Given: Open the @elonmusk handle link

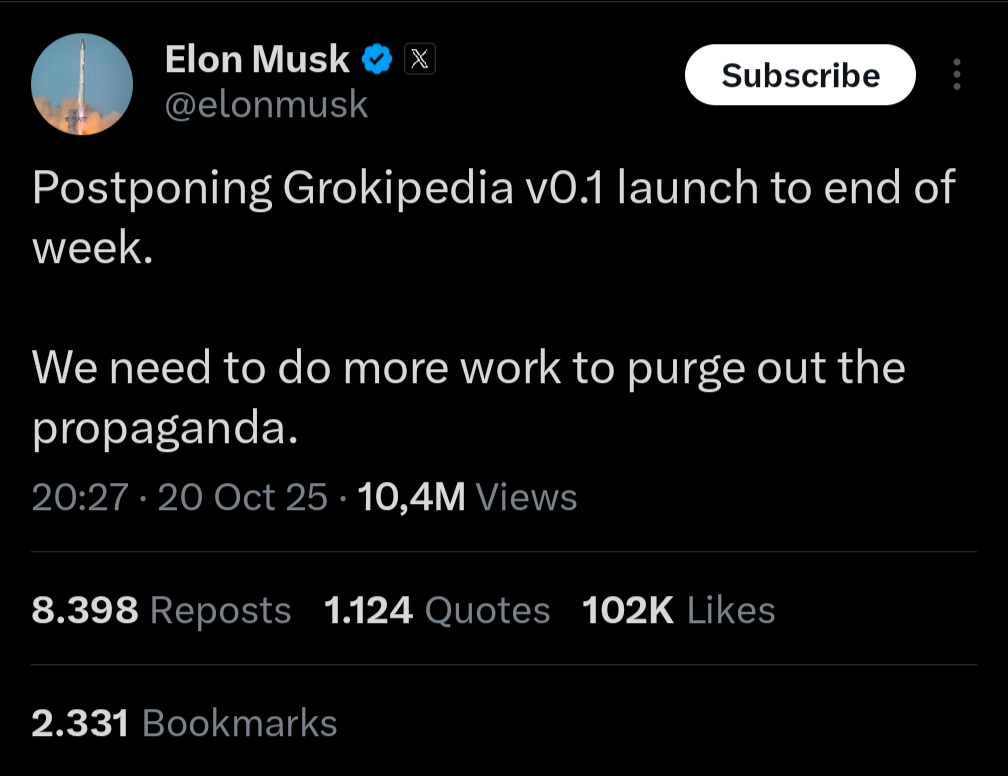Looking at the screenshot, I should point(266,105).
